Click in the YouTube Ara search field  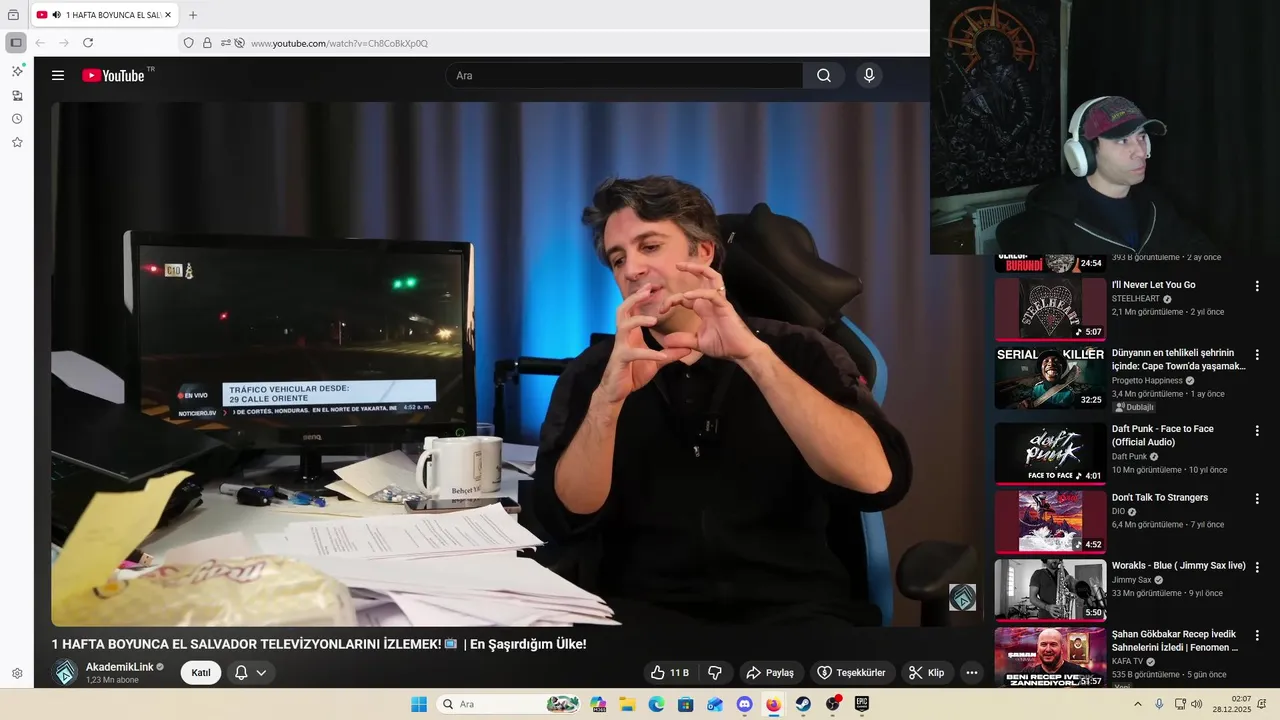(625, 75)
